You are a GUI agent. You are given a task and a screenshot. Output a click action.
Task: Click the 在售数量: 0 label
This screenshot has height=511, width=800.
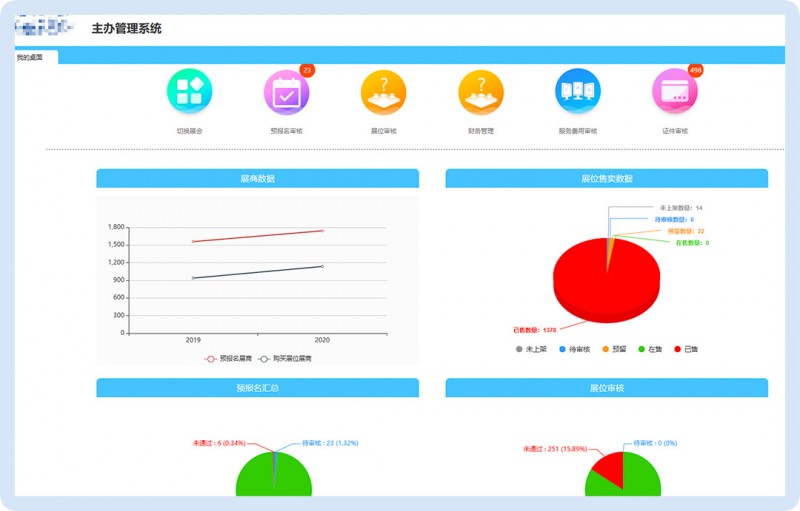[x=692, y=243]
